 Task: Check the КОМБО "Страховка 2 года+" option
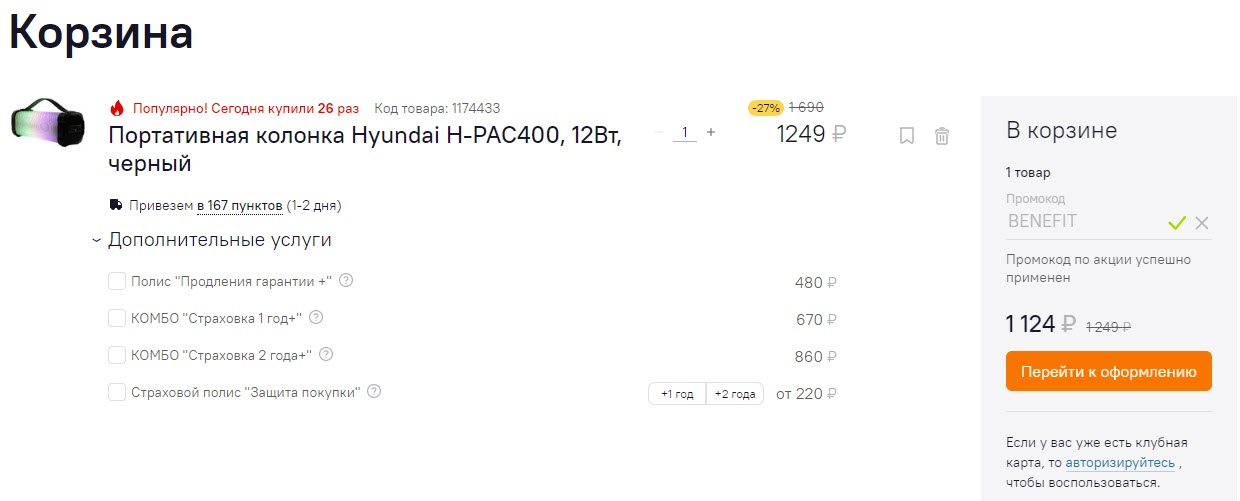pos(117,356)
